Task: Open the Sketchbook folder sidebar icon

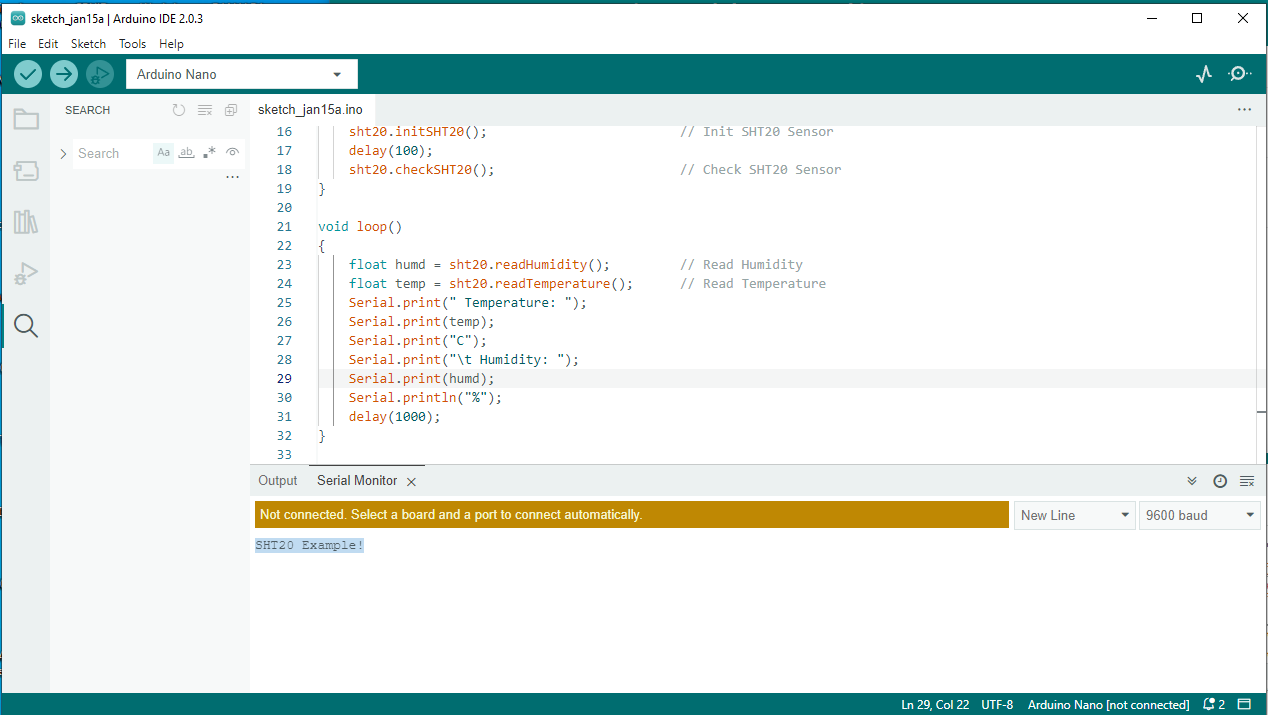Action: pyautogui.click(x=26, y=120)
